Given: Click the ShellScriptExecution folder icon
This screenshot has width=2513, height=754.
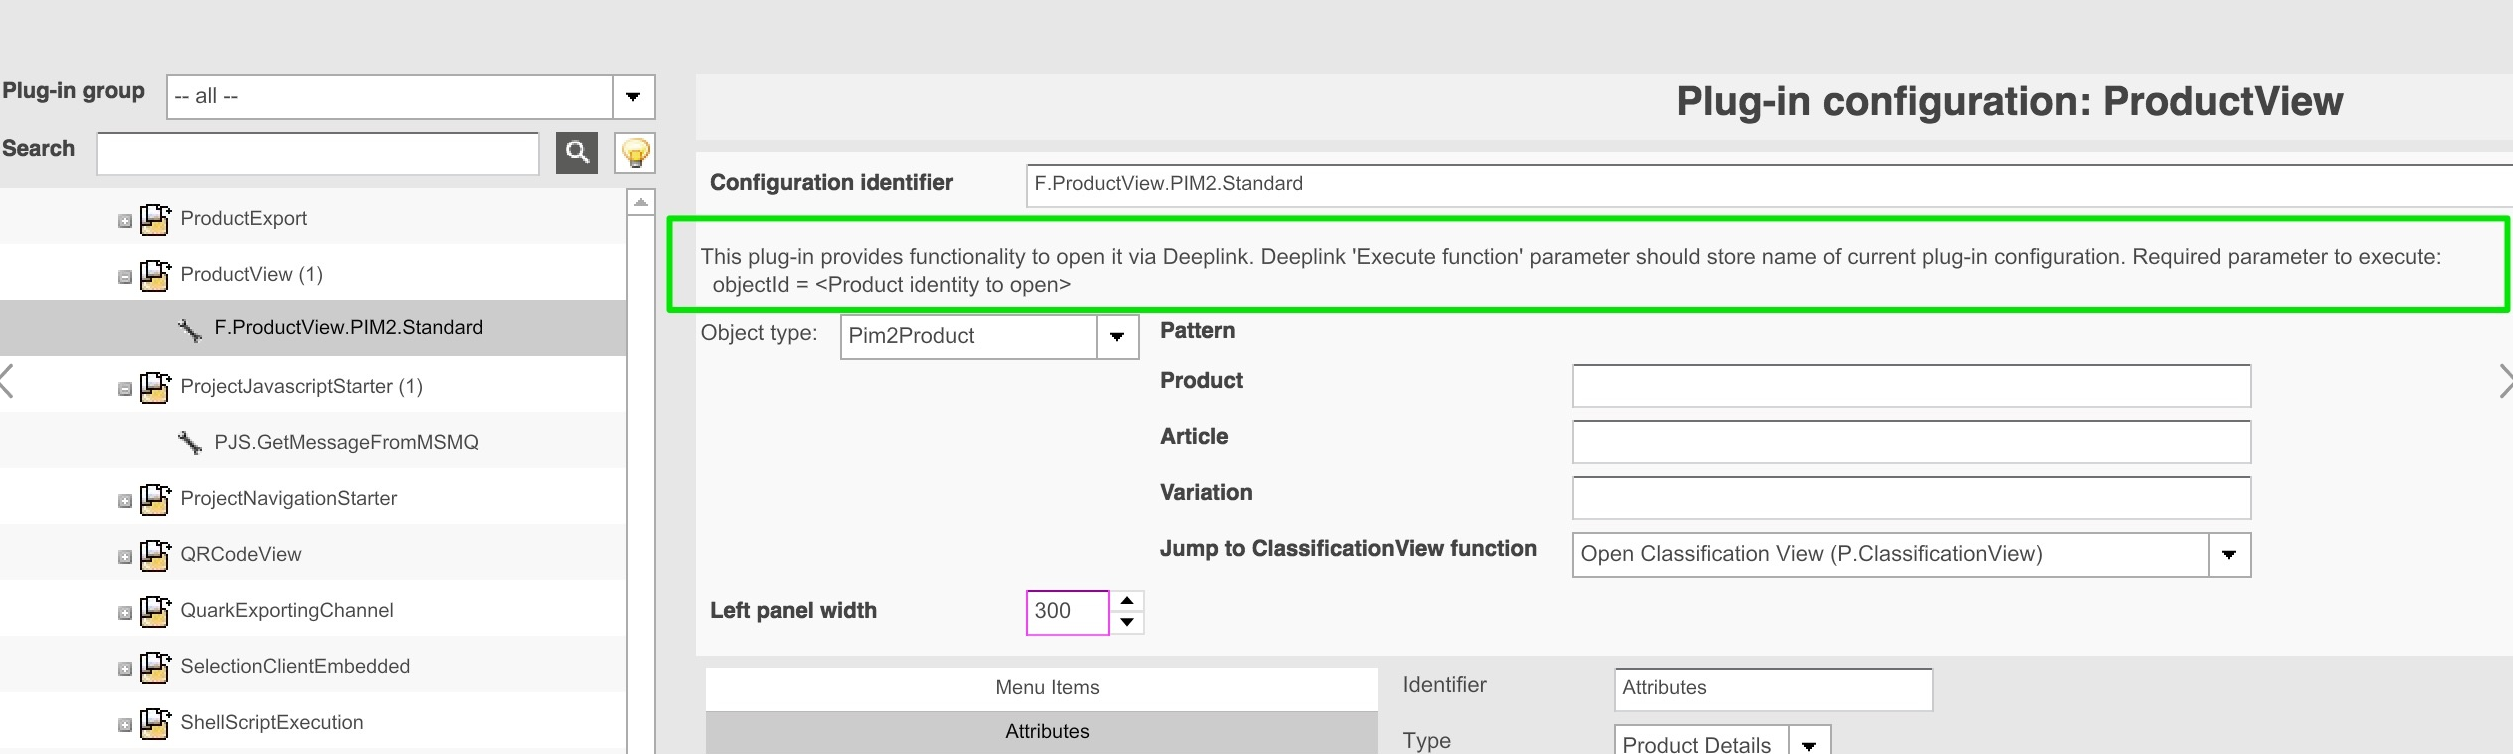Looking at the screenshot, I should click(155, 723).
